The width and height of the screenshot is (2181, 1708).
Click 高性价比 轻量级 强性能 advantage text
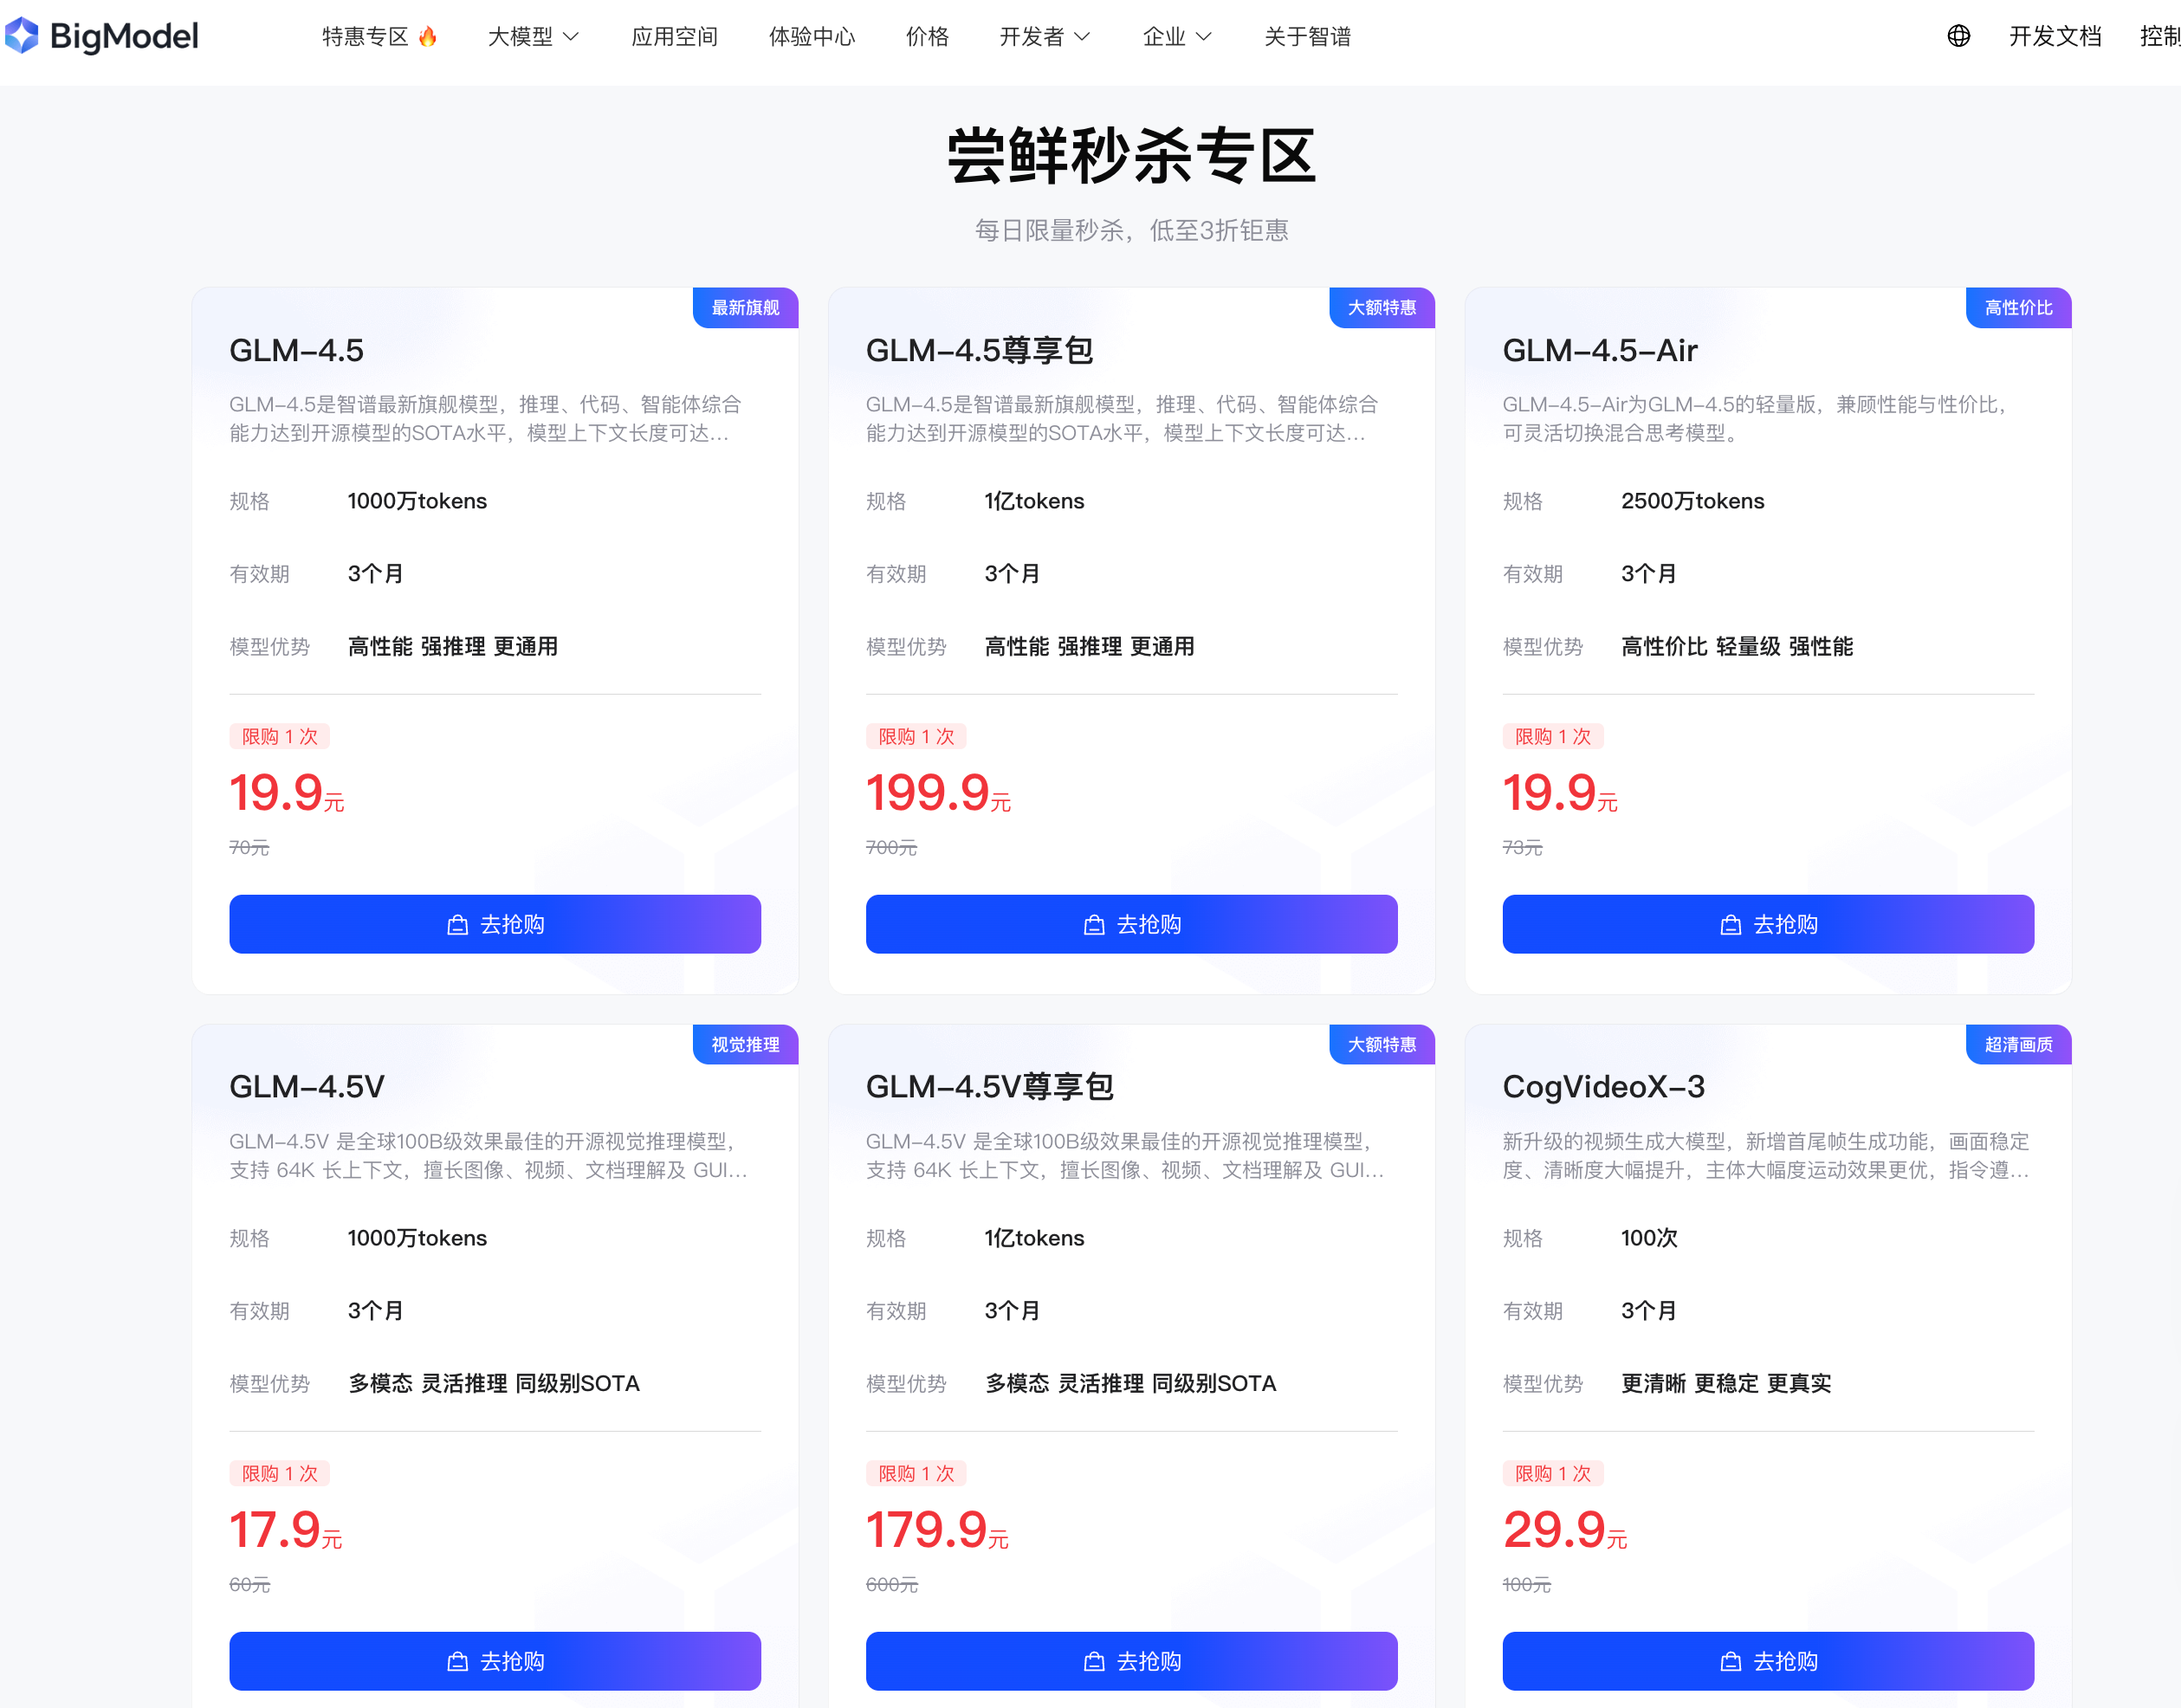pyautogui.click(x=1736, y=647)
